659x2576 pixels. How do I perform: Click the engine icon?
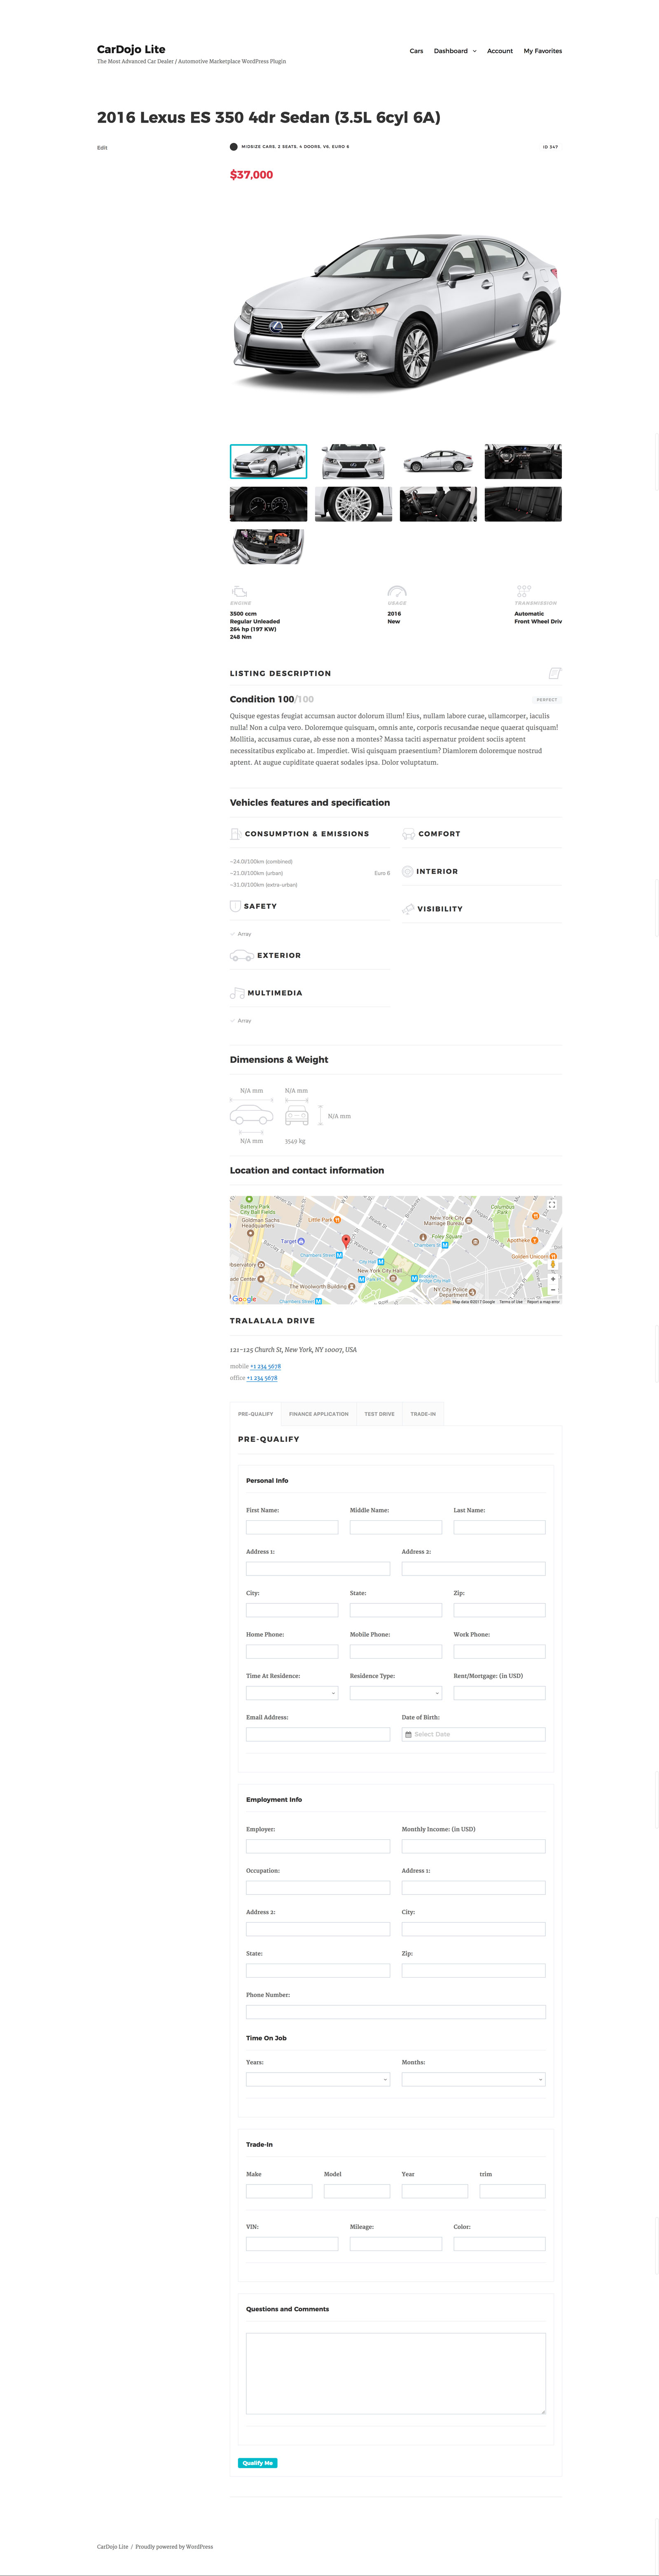239,591
